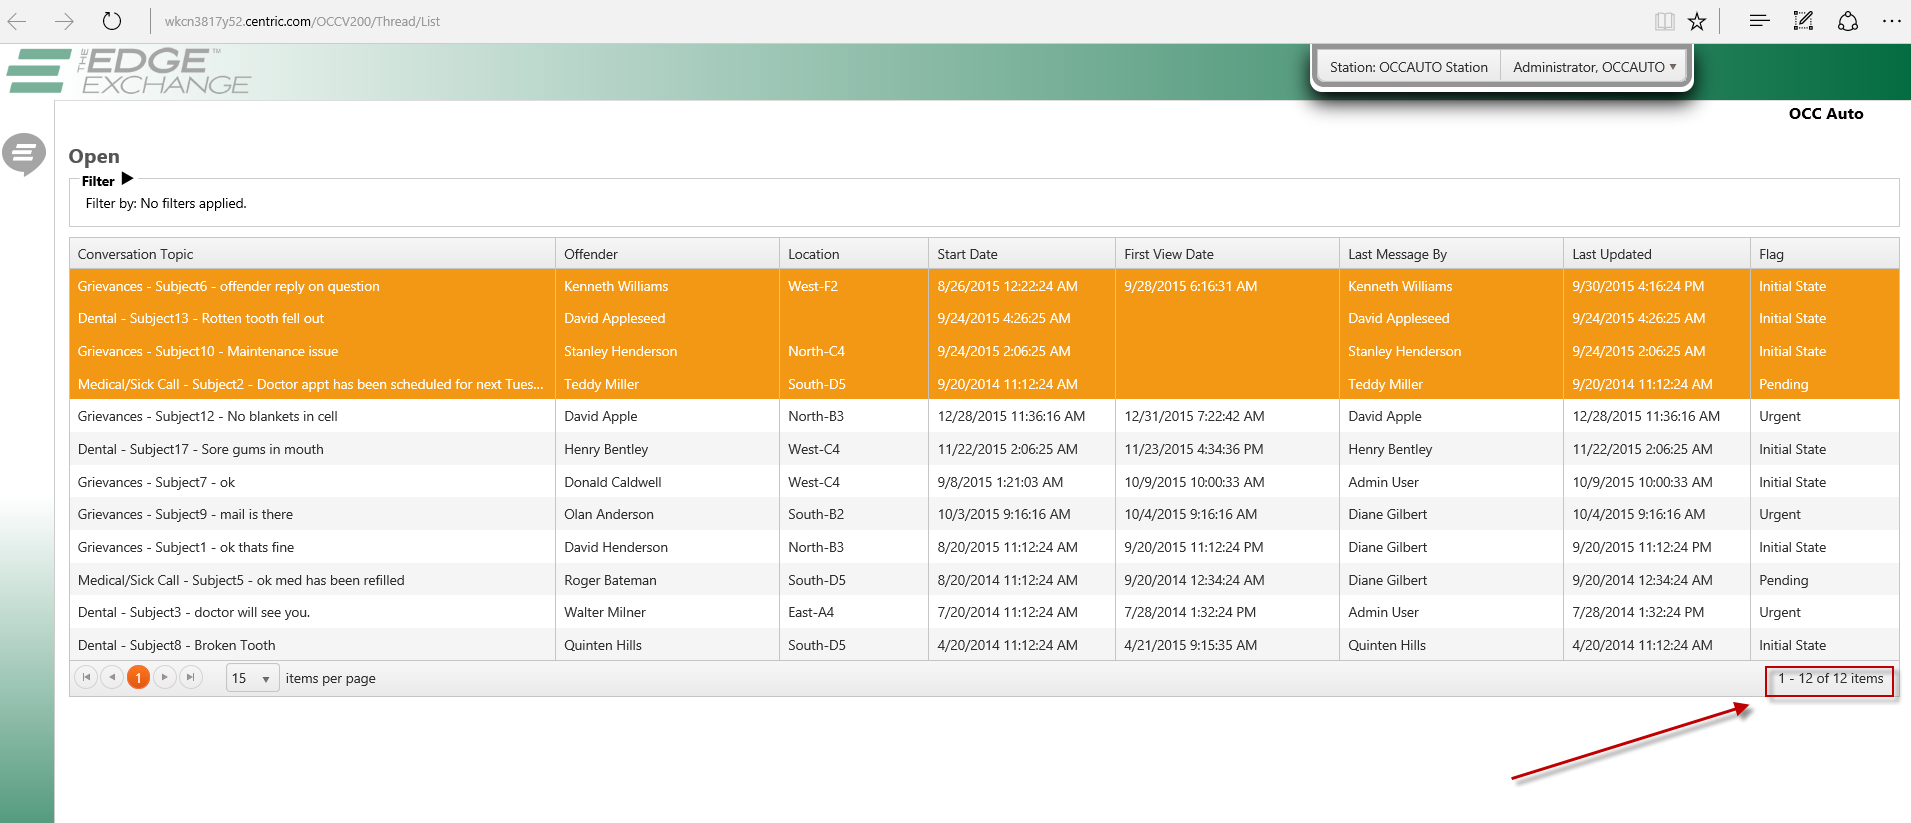Open the Grievances Subject12 blankets conversation row
1911x823 pixels.
[x=208, y=416]
